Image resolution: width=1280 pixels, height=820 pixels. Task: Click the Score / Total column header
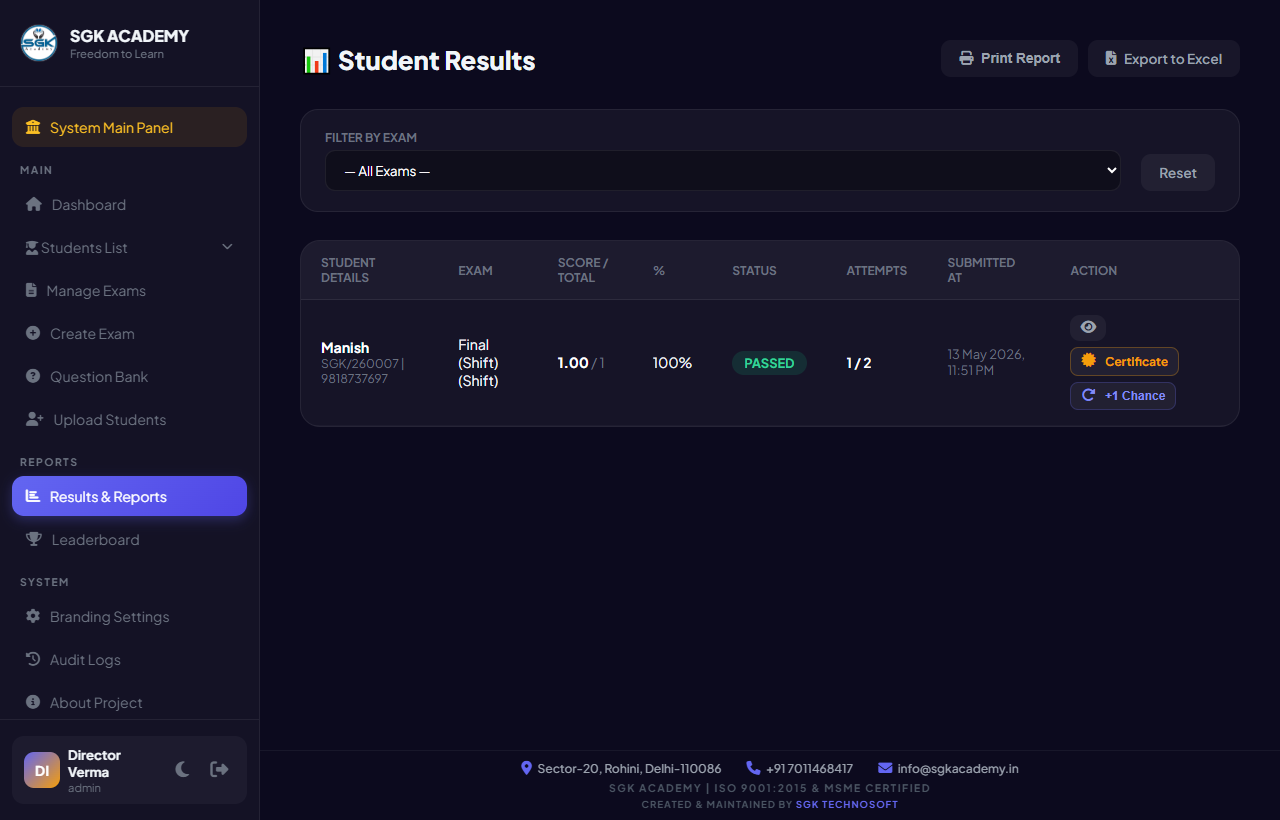(x=583, y=270)
